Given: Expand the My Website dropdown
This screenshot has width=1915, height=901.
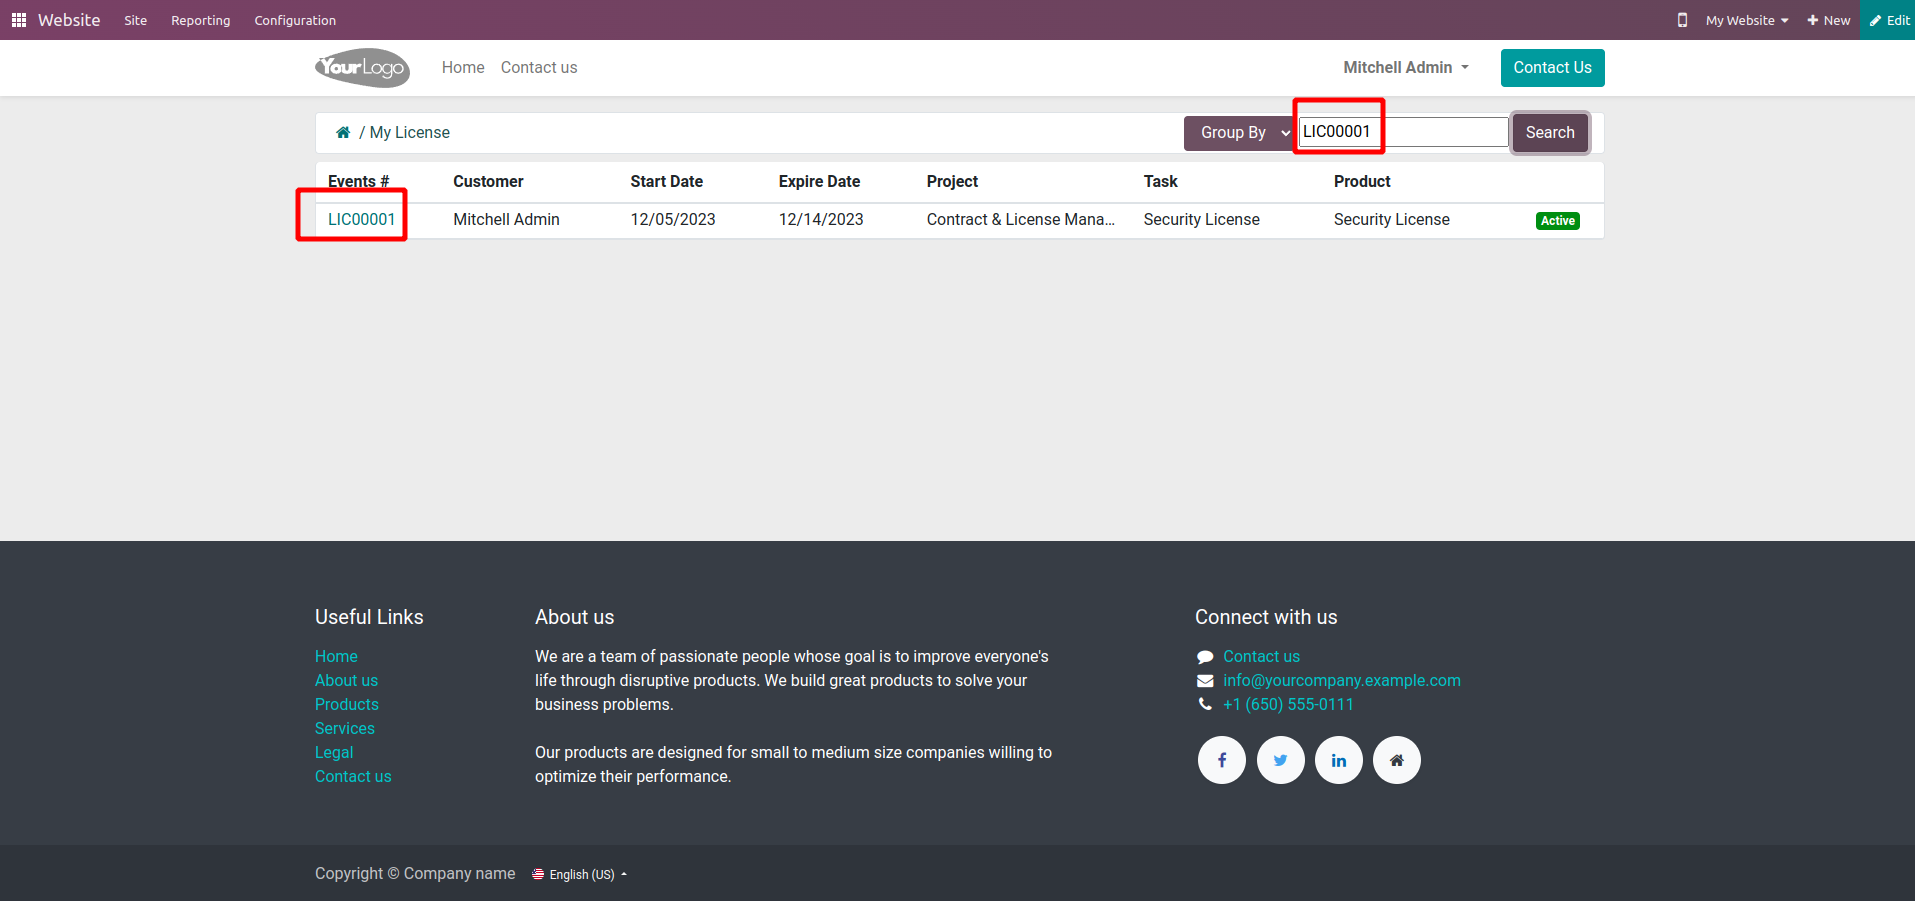Looking at the screenshot, I should click(1747, 20).
